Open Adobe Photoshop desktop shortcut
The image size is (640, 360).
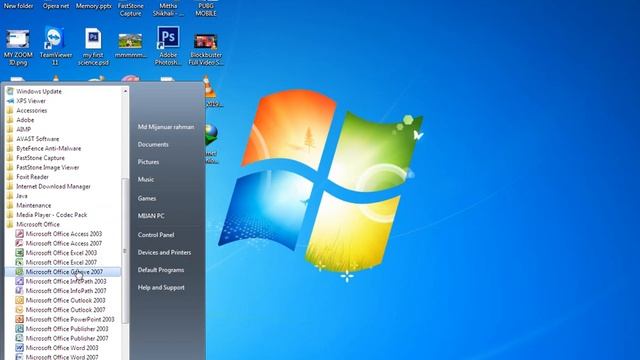tap(168, 46)
